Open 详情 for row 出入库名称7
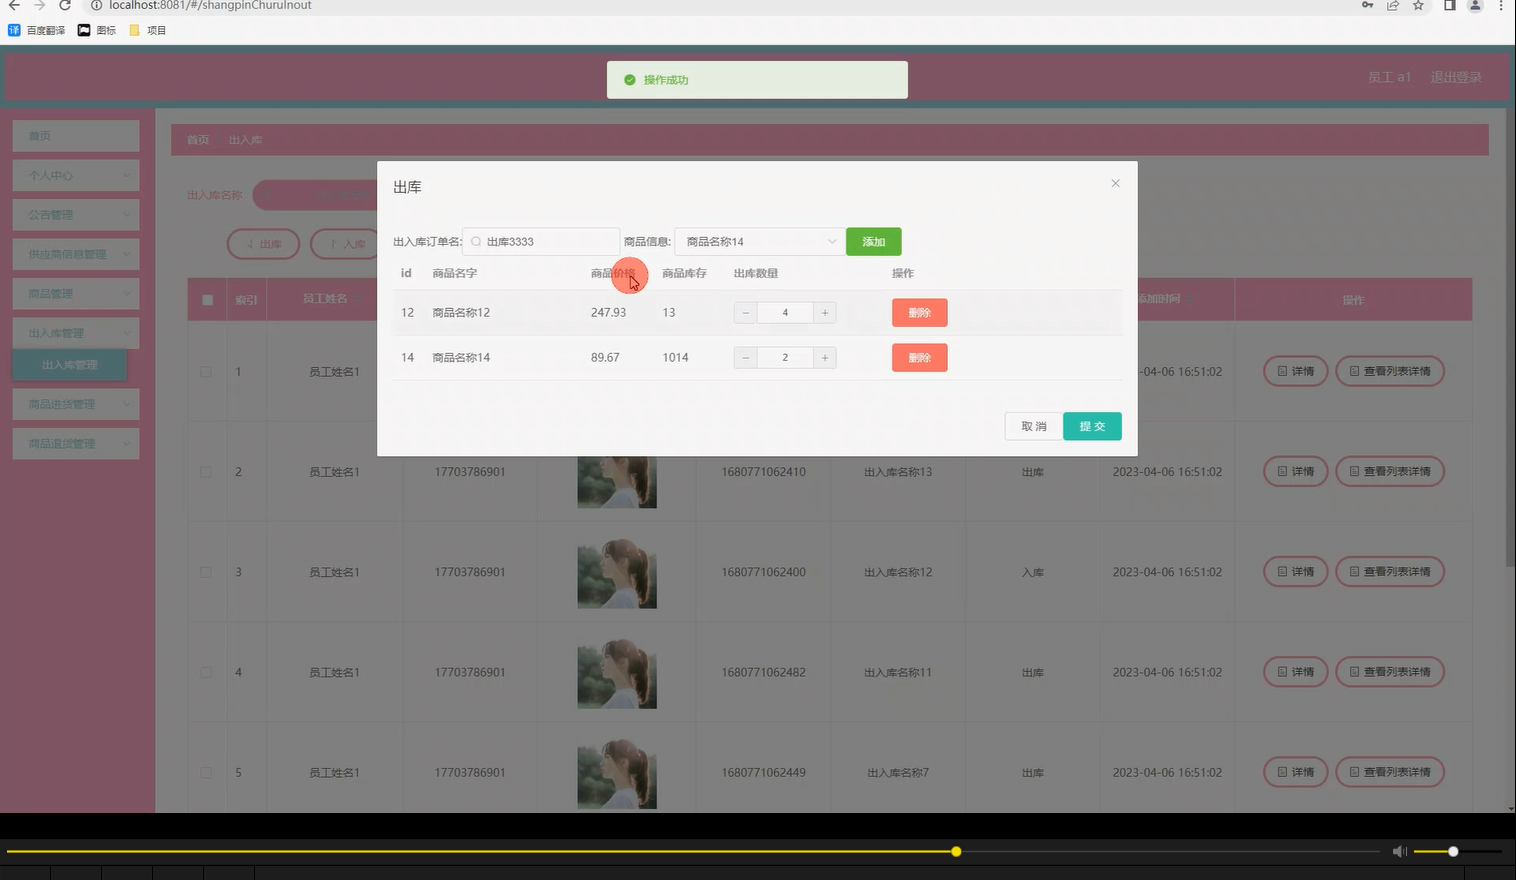1516x880 pixels. [x=1296, y=772]
